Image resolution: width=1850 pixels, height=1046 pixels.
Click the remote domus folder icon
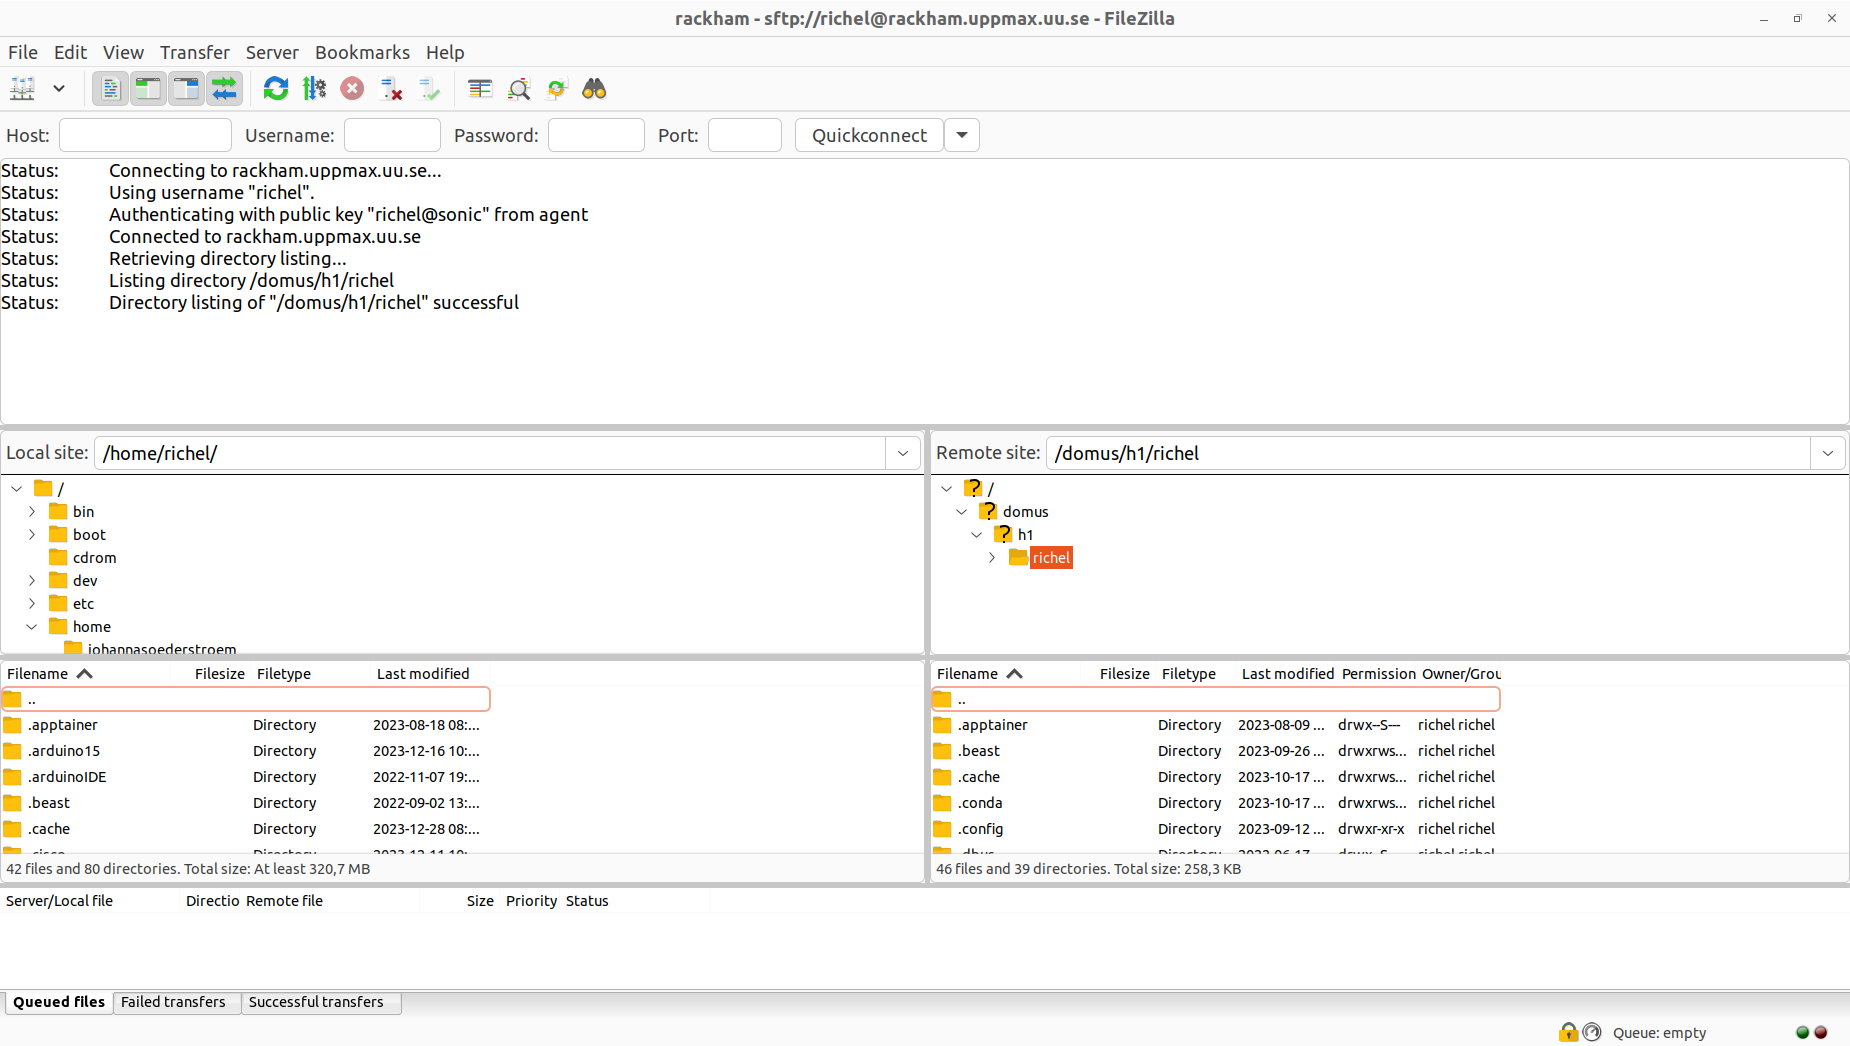988,511
